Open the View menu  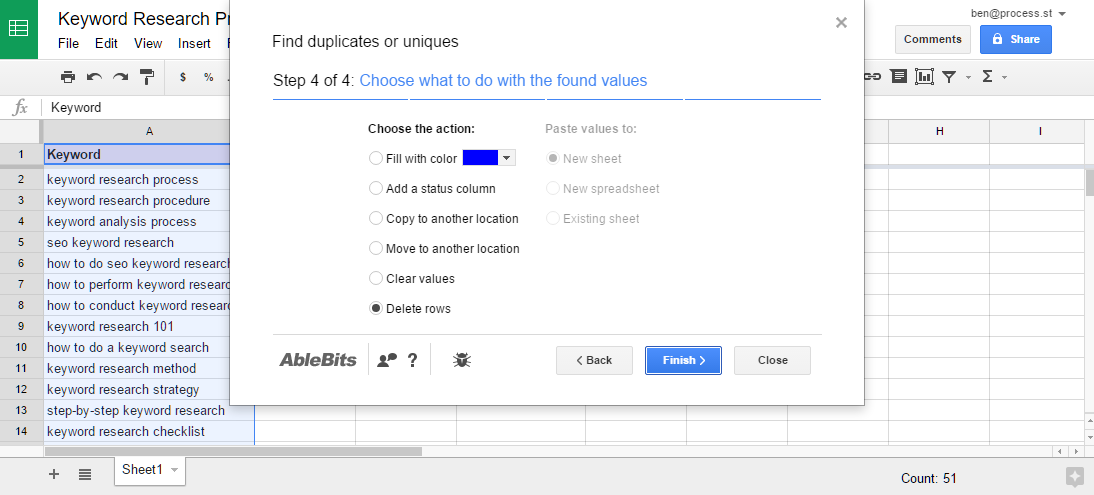click(148, 43)
